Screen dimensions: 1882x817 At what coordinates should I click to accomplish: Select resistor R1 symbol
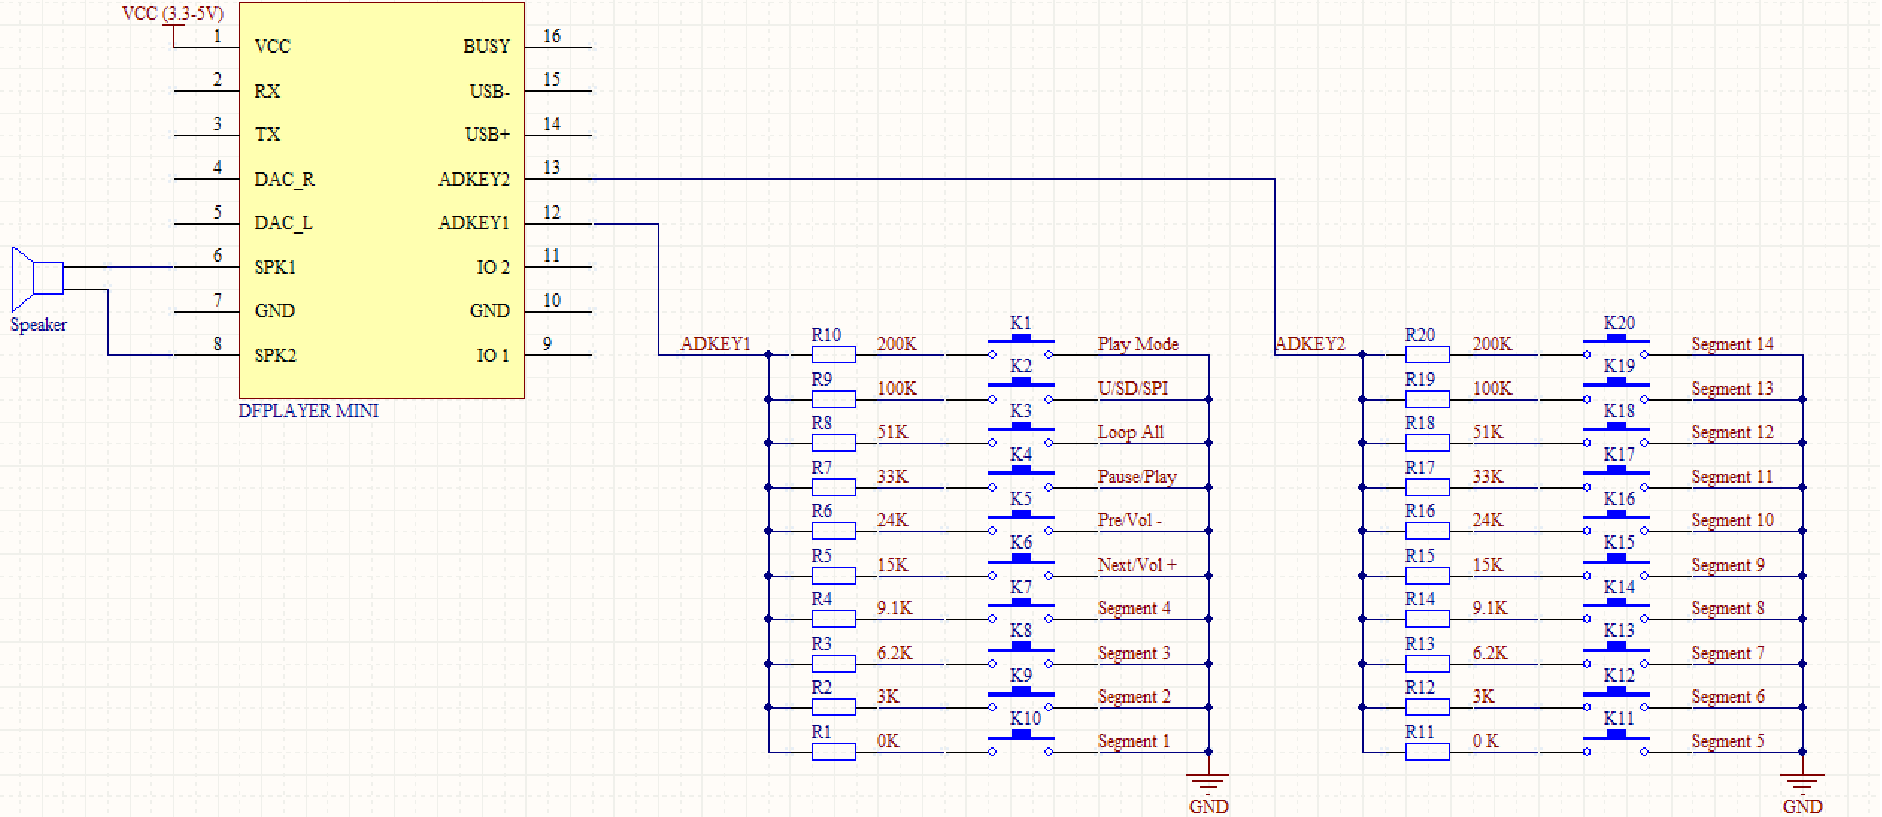click(833, 751)
